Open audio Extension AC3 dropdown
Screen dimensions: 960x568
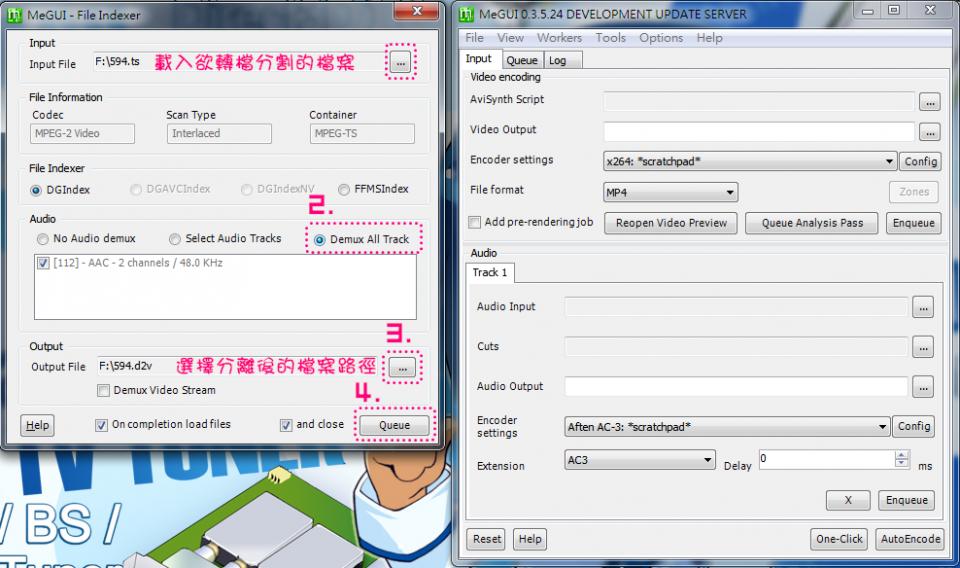(x=640, y=460)
